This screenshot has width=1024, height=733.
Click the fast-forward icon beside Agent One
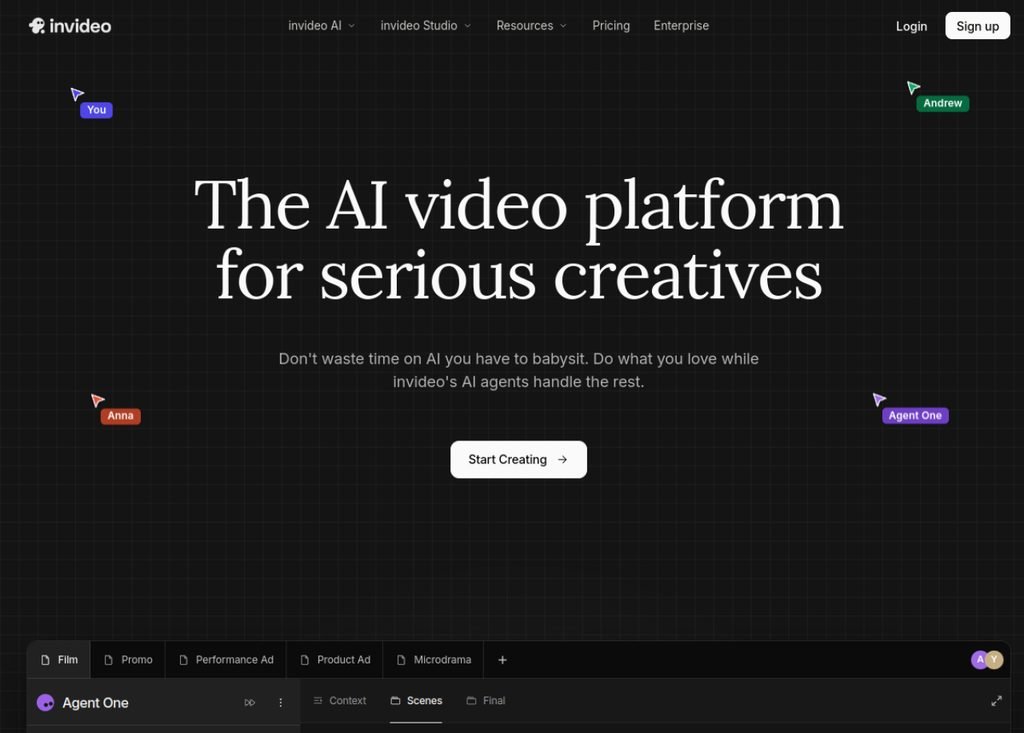249,703
